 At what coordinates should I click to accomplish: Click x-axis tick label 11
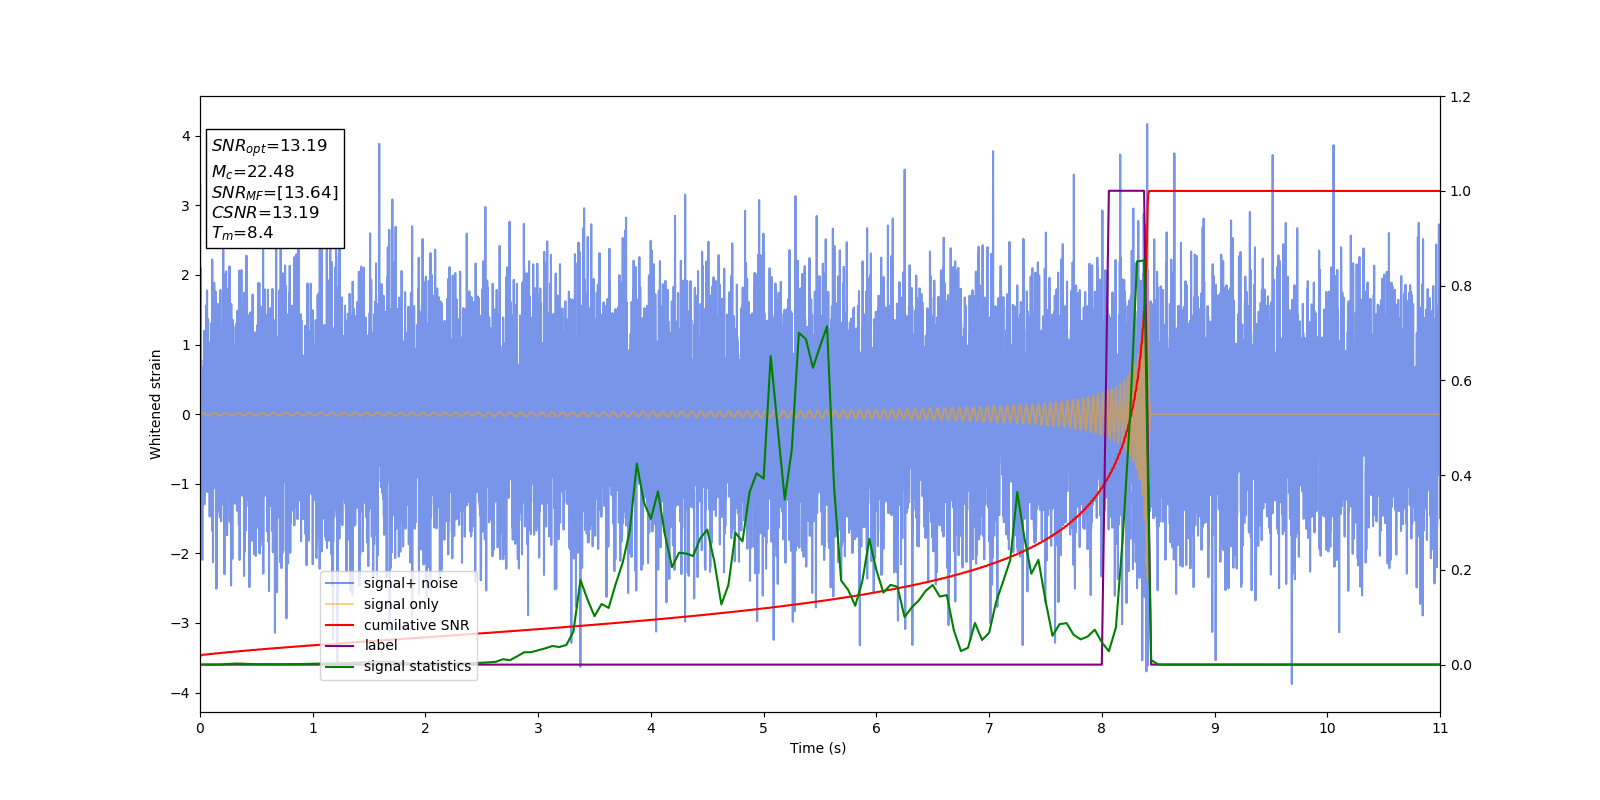click(1440, 728)
